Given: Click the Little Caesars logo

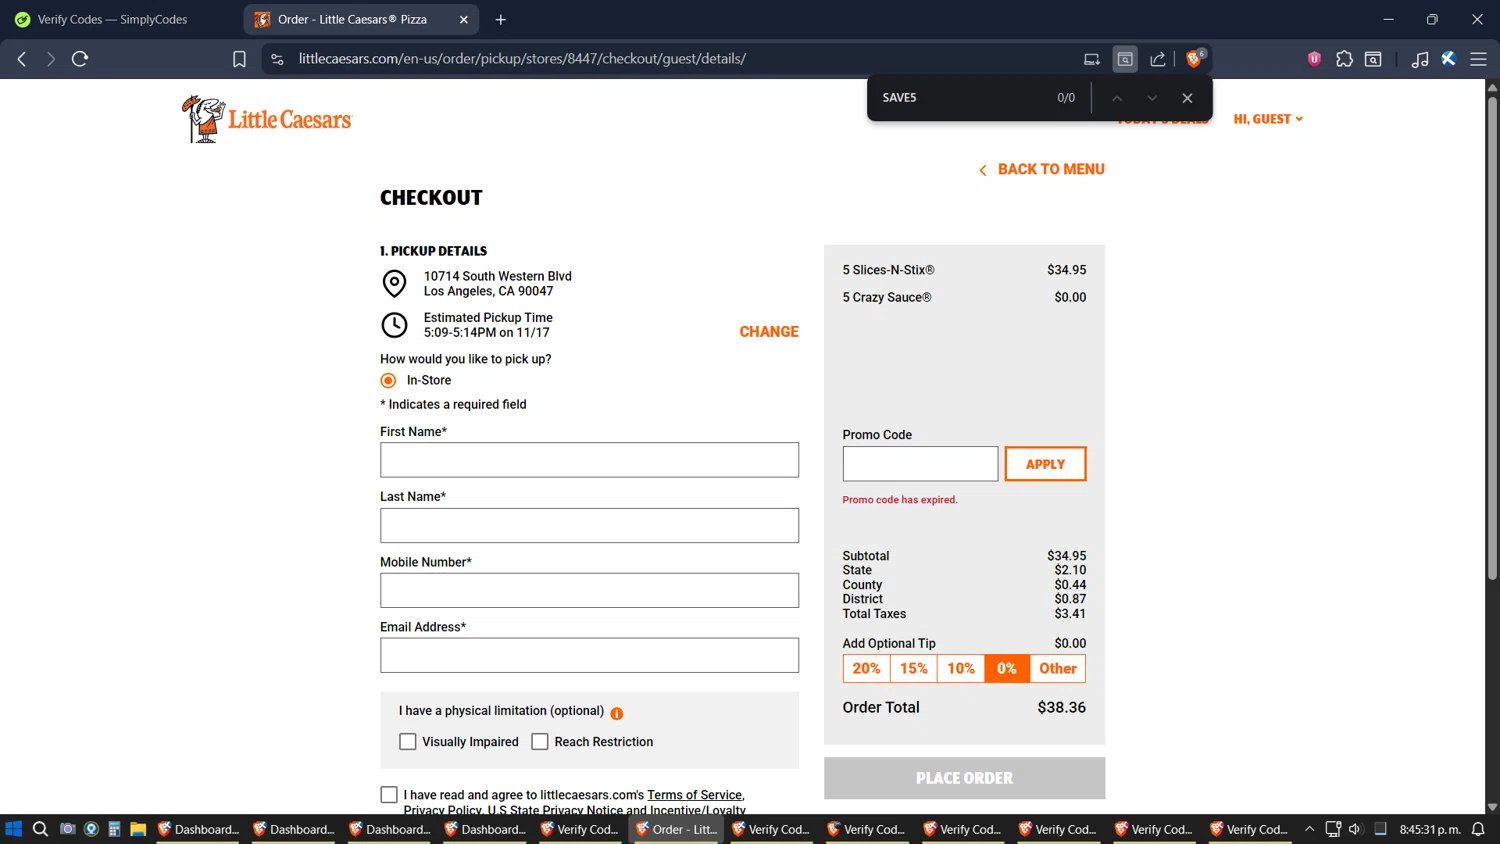Looking at the screenshot, I should 267,119.
